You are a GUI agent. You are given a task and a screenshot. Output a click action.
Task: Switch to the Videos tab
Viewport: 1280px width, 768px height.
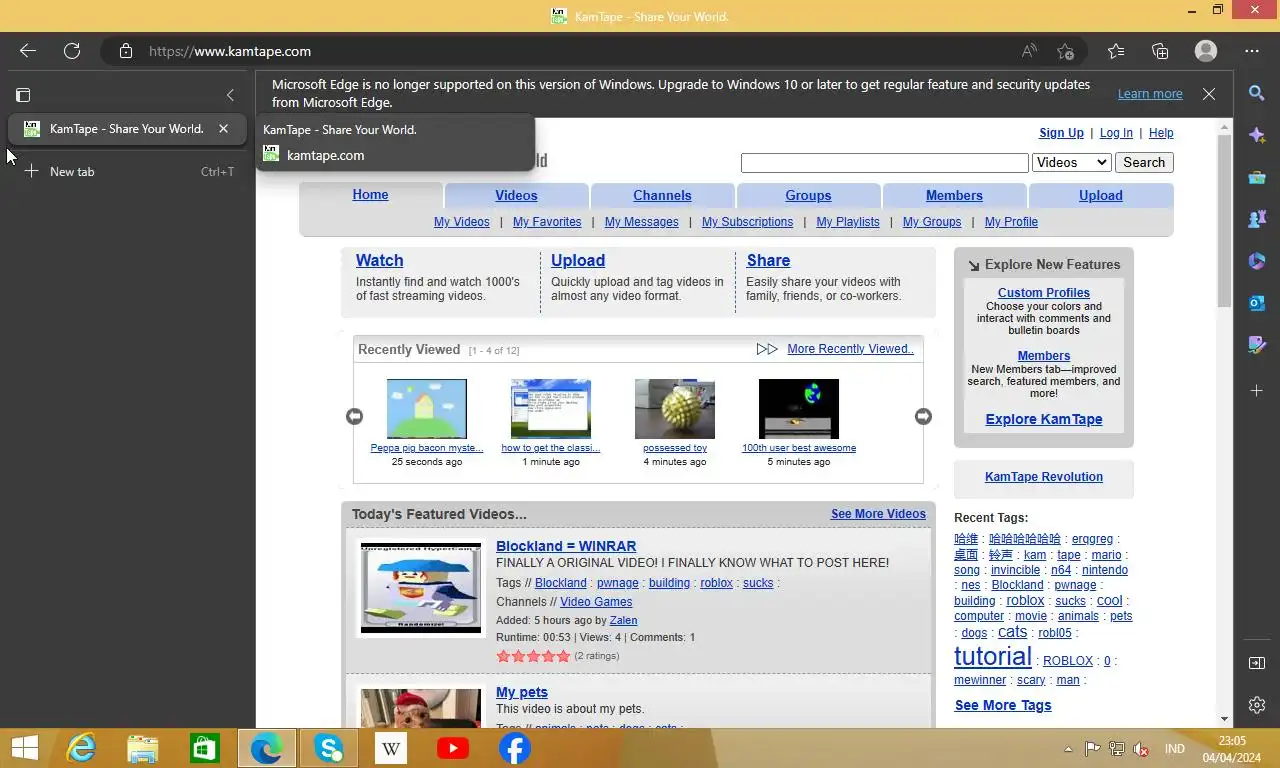(516, 196)
